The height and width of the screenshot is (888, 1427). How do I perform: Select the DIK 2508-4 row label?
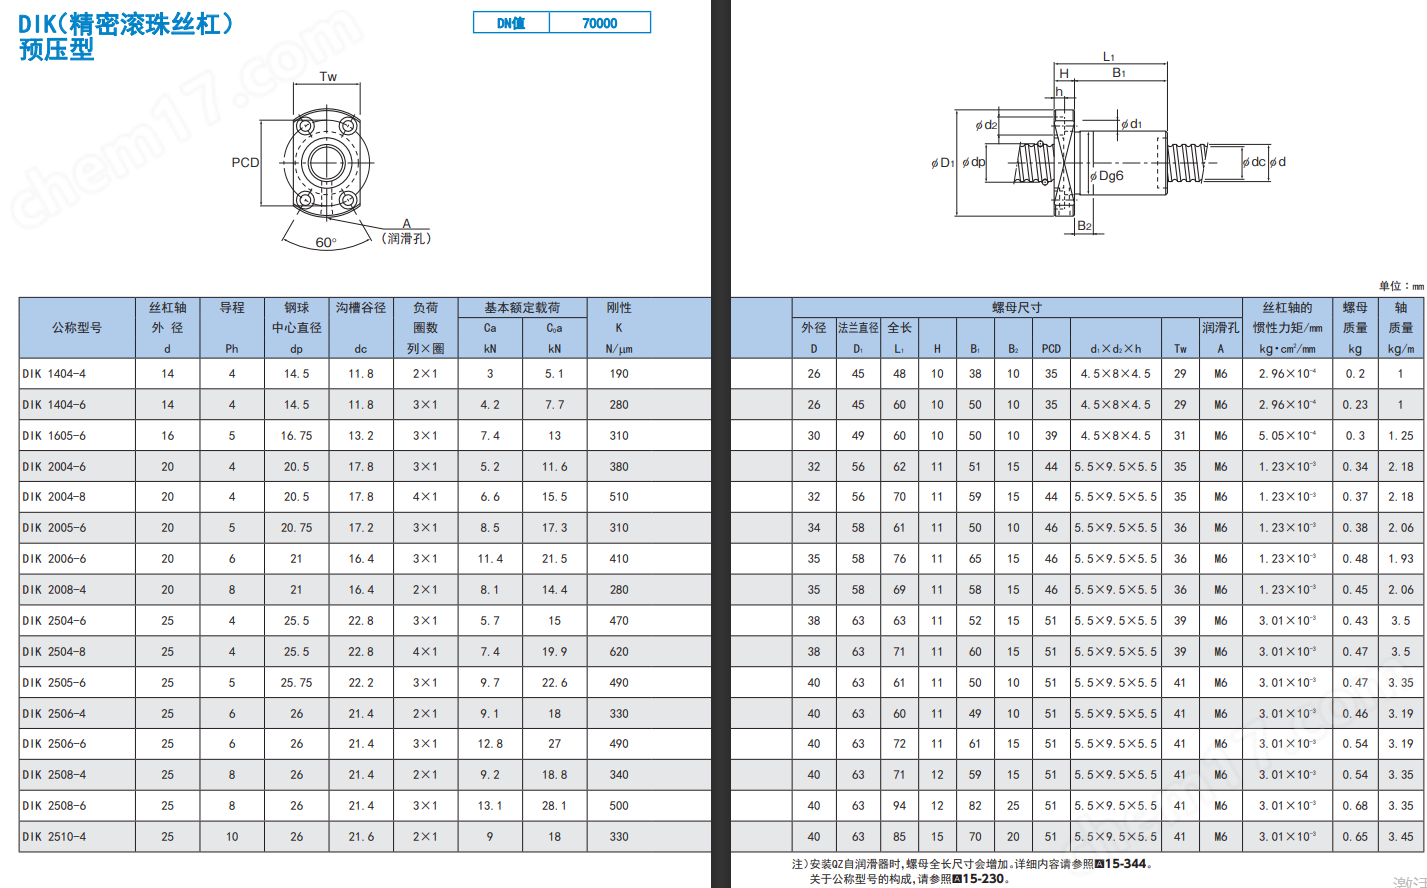click(x=54, y=775)
